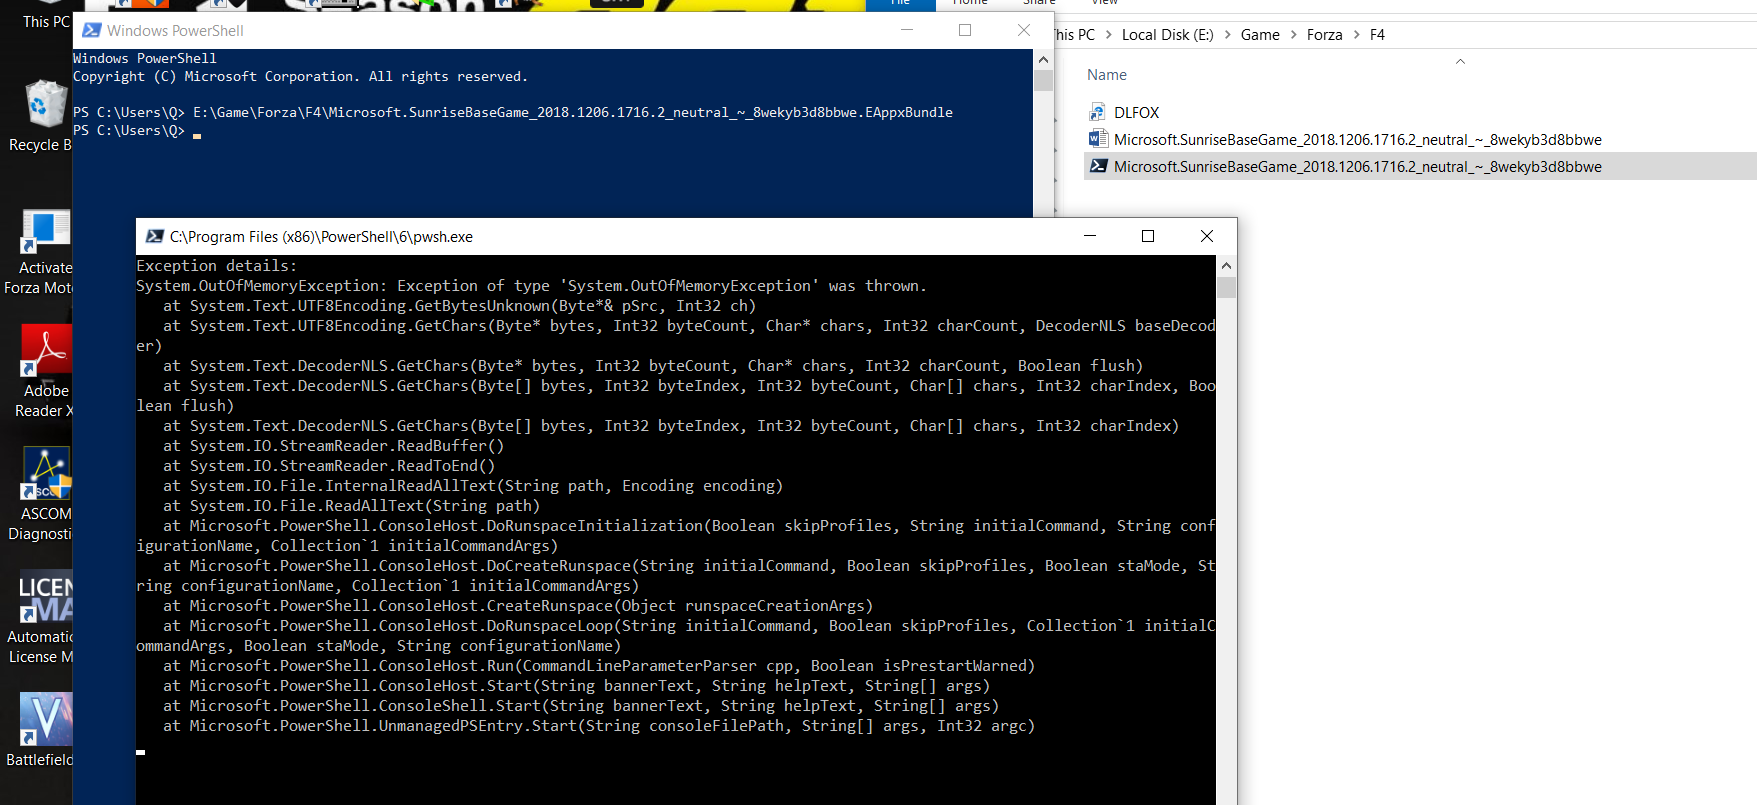Go to Forza folder in address path

coord(1324,35)
